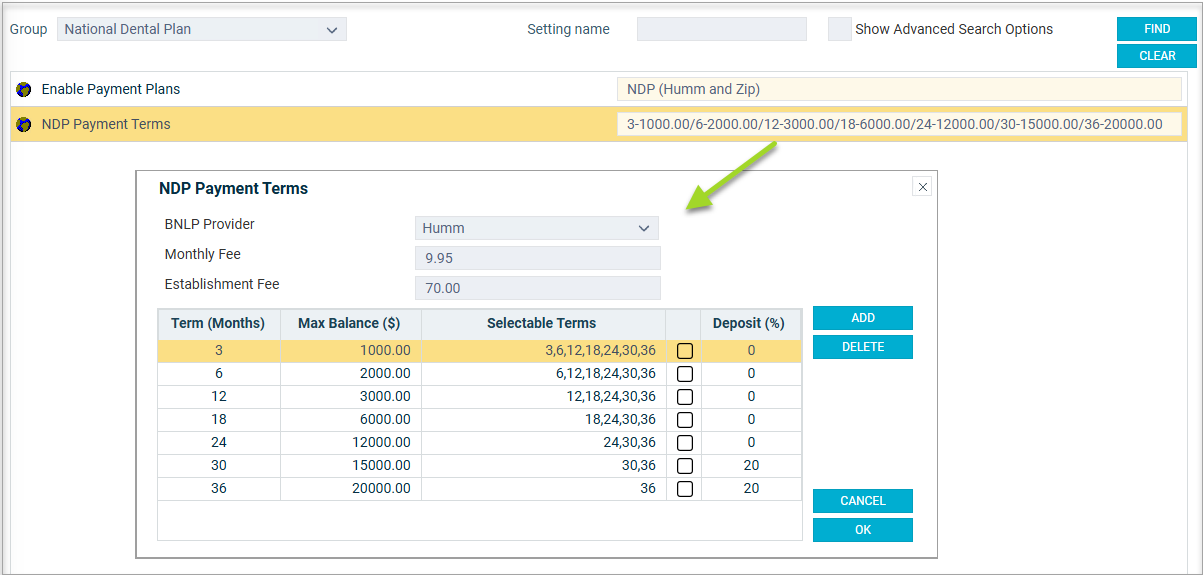Close the NDP Payment Terms dialog
This screenshot has width=1203, height=575.
923,186
